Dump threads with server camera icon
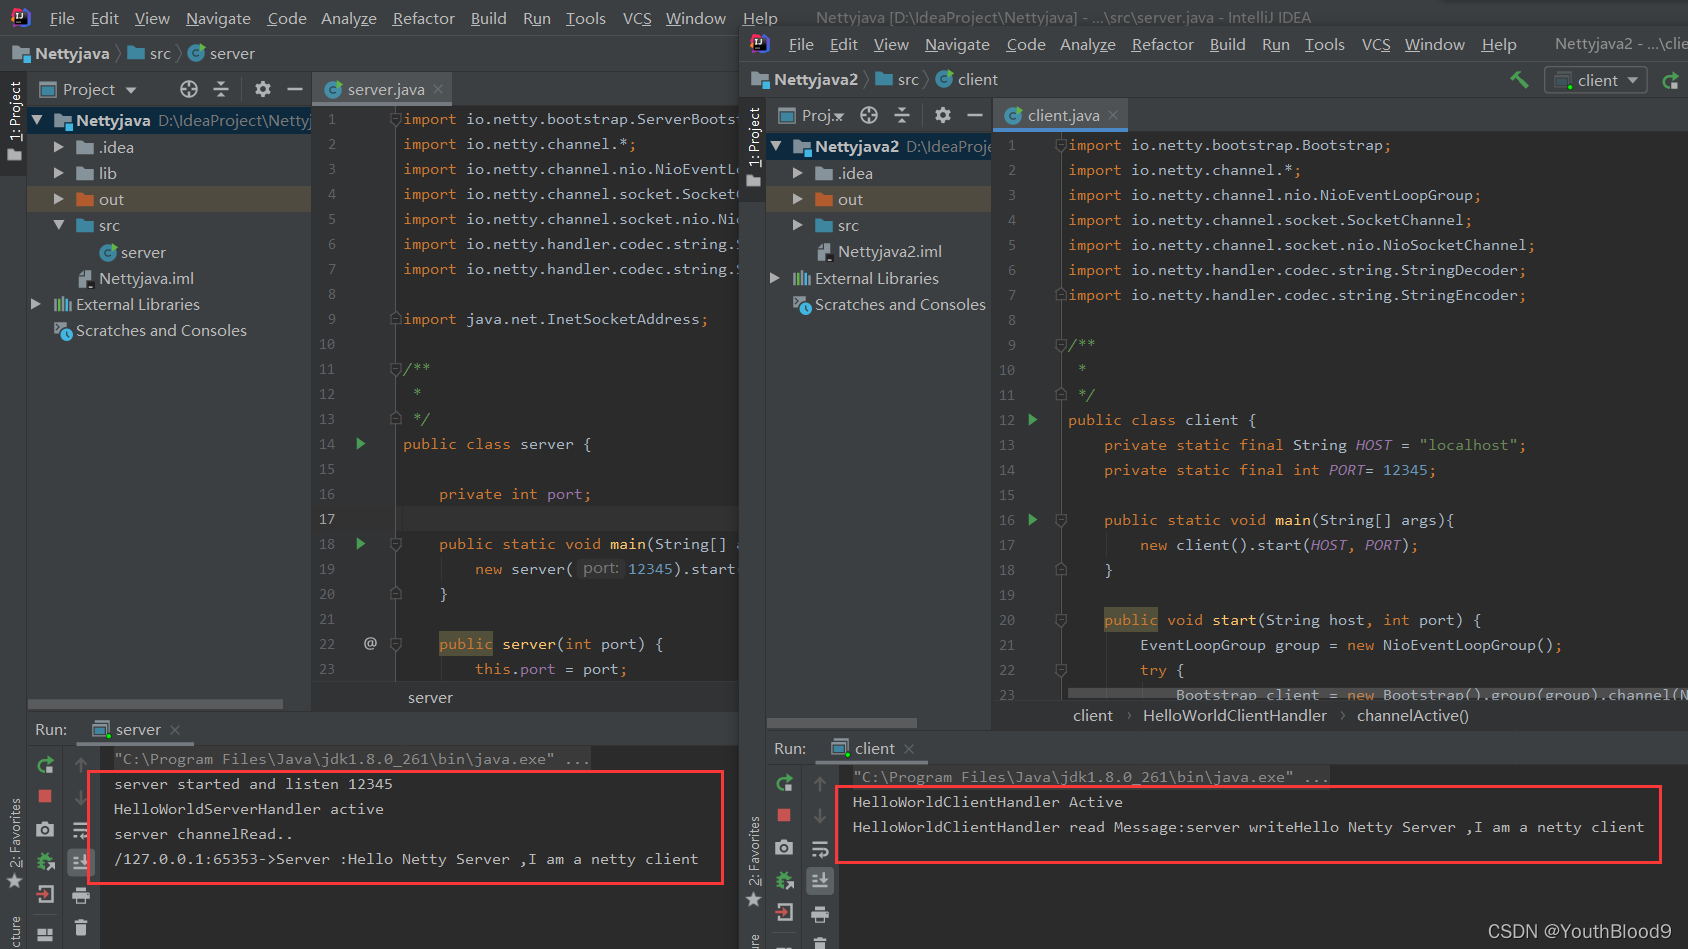The width and height of the screenshot is (1688, 949). pyautogui.click(x=45, y=830)
